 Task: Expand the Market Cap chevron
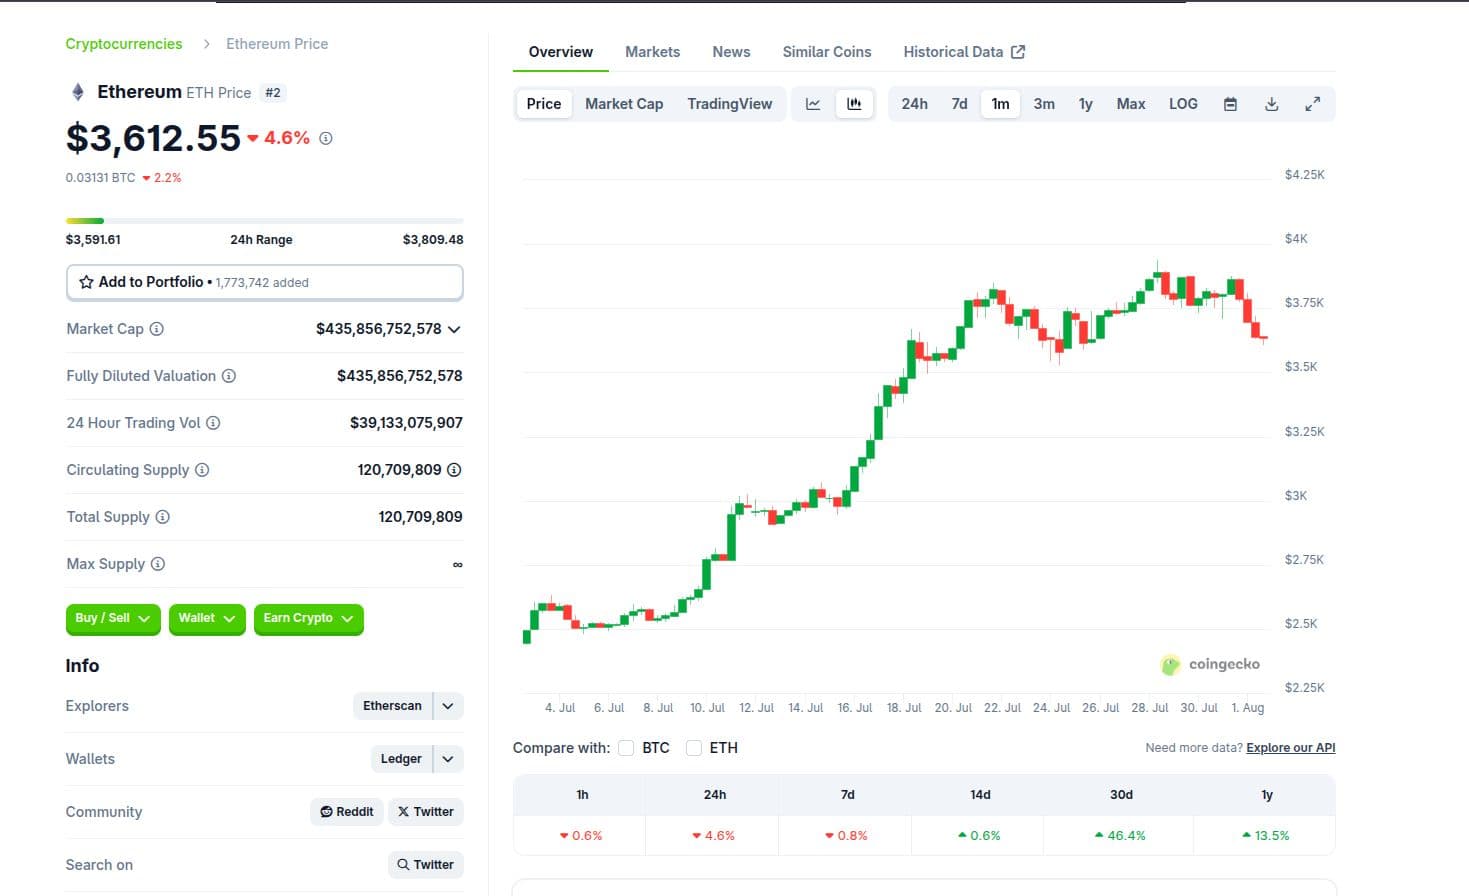tap(455, 329)
